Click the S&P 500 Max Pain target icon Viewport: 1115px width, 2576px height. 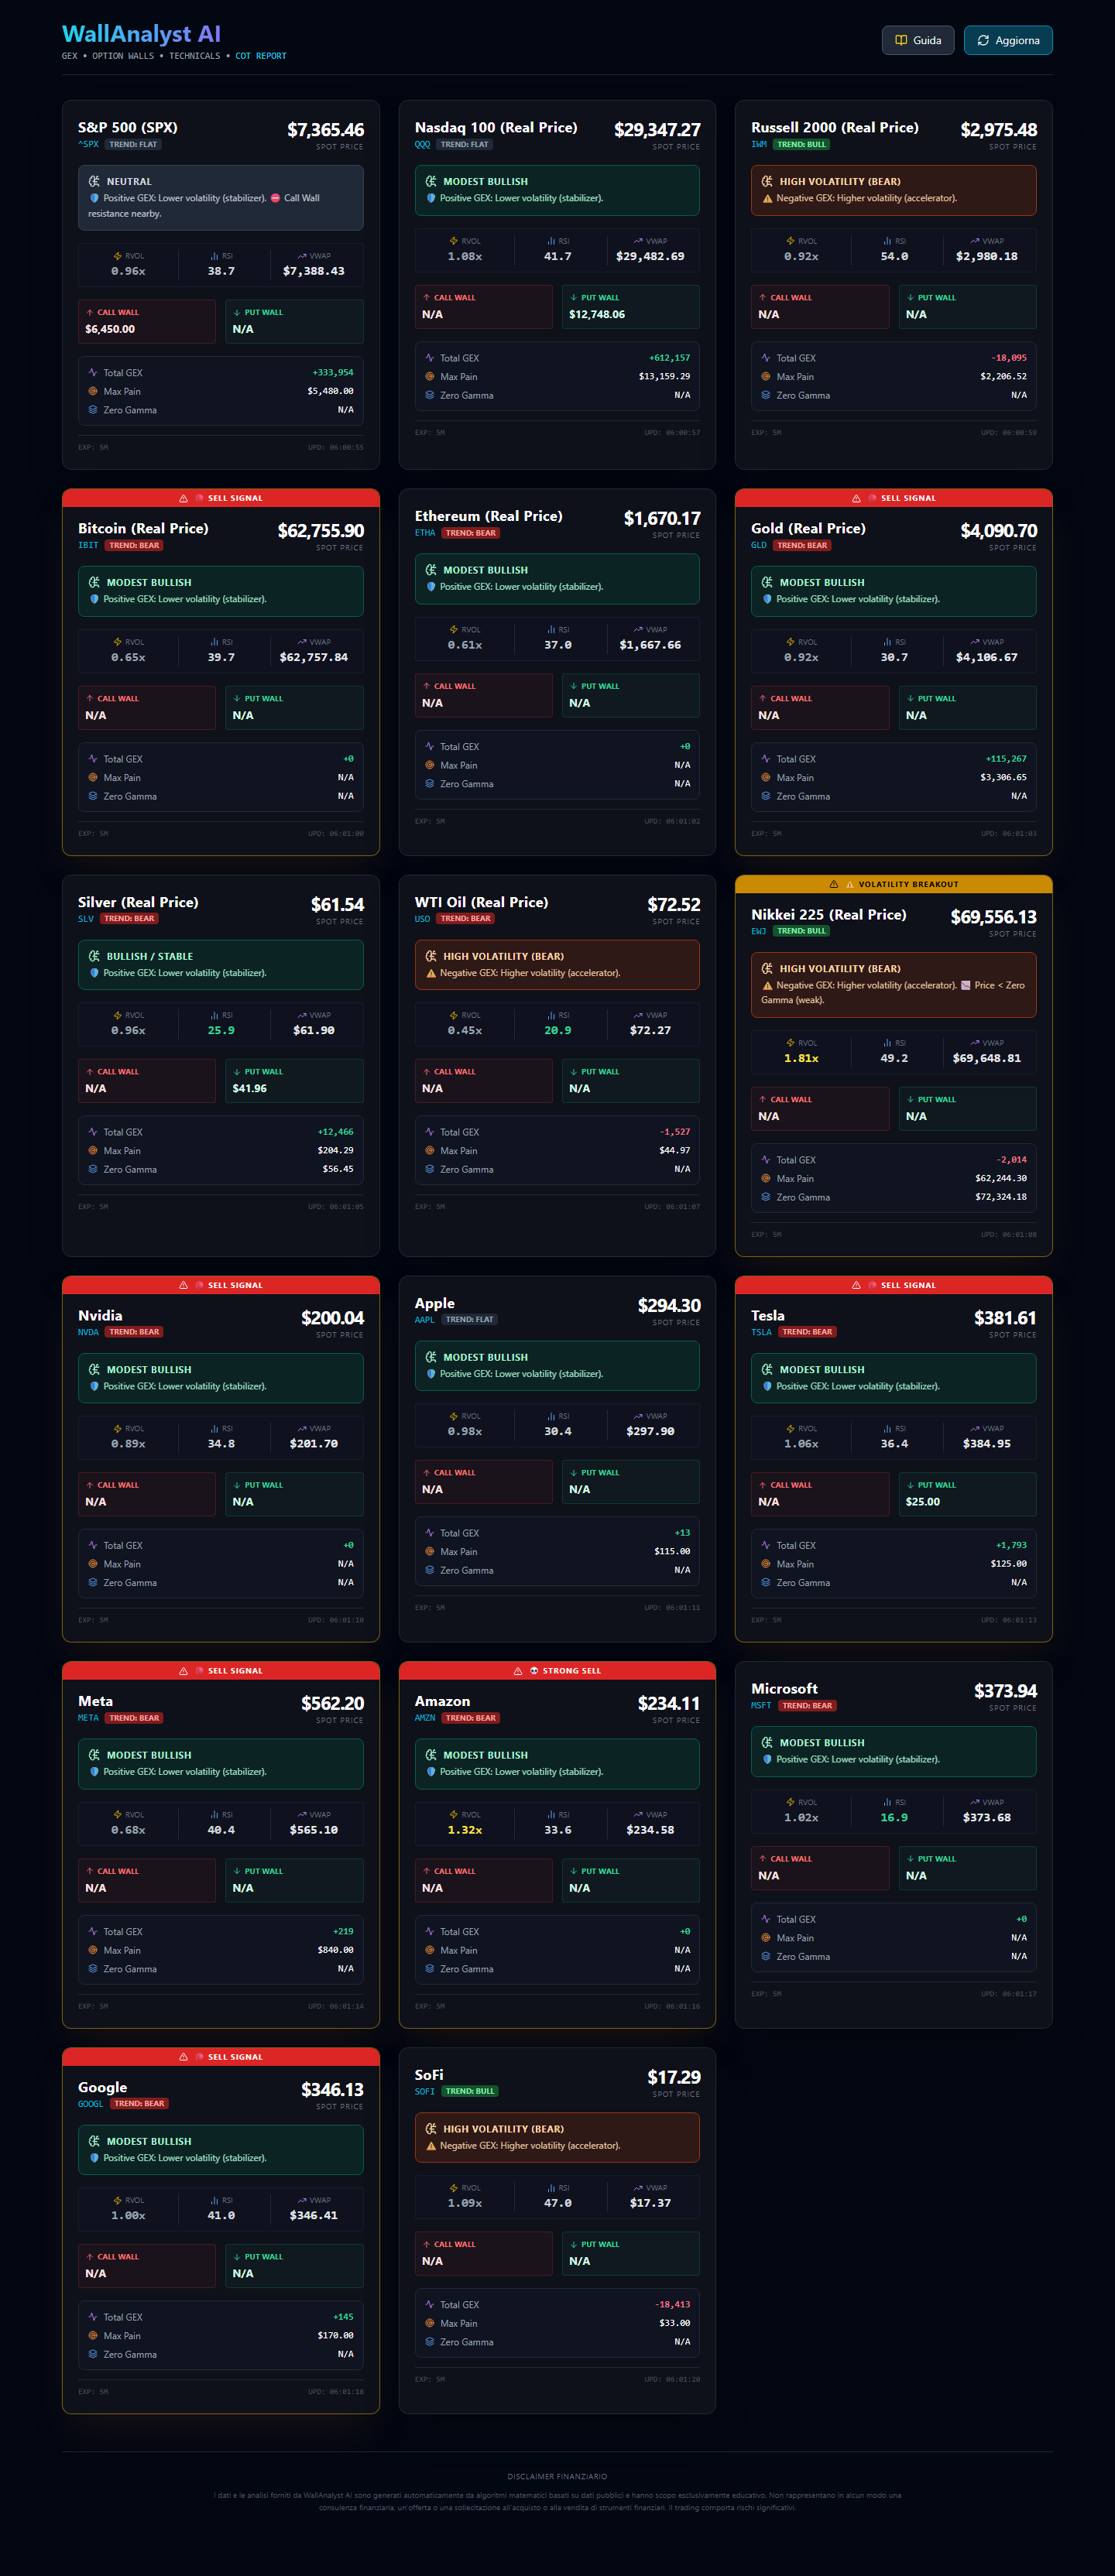pyautogui.click(x=93, y=391)
